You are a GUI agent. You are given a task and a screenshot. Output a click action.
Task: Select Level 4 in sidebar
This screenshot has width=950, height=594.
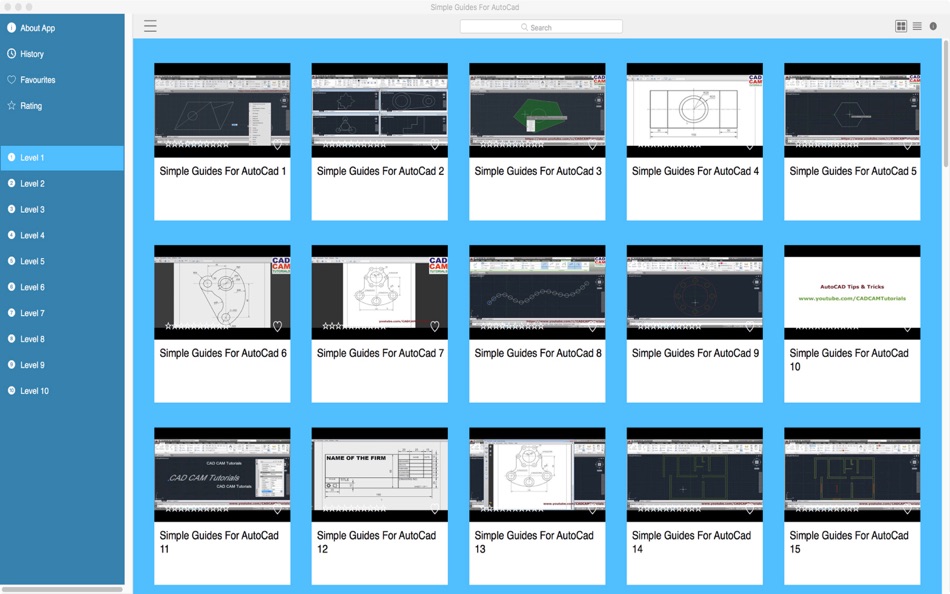[x=62, y=235]
